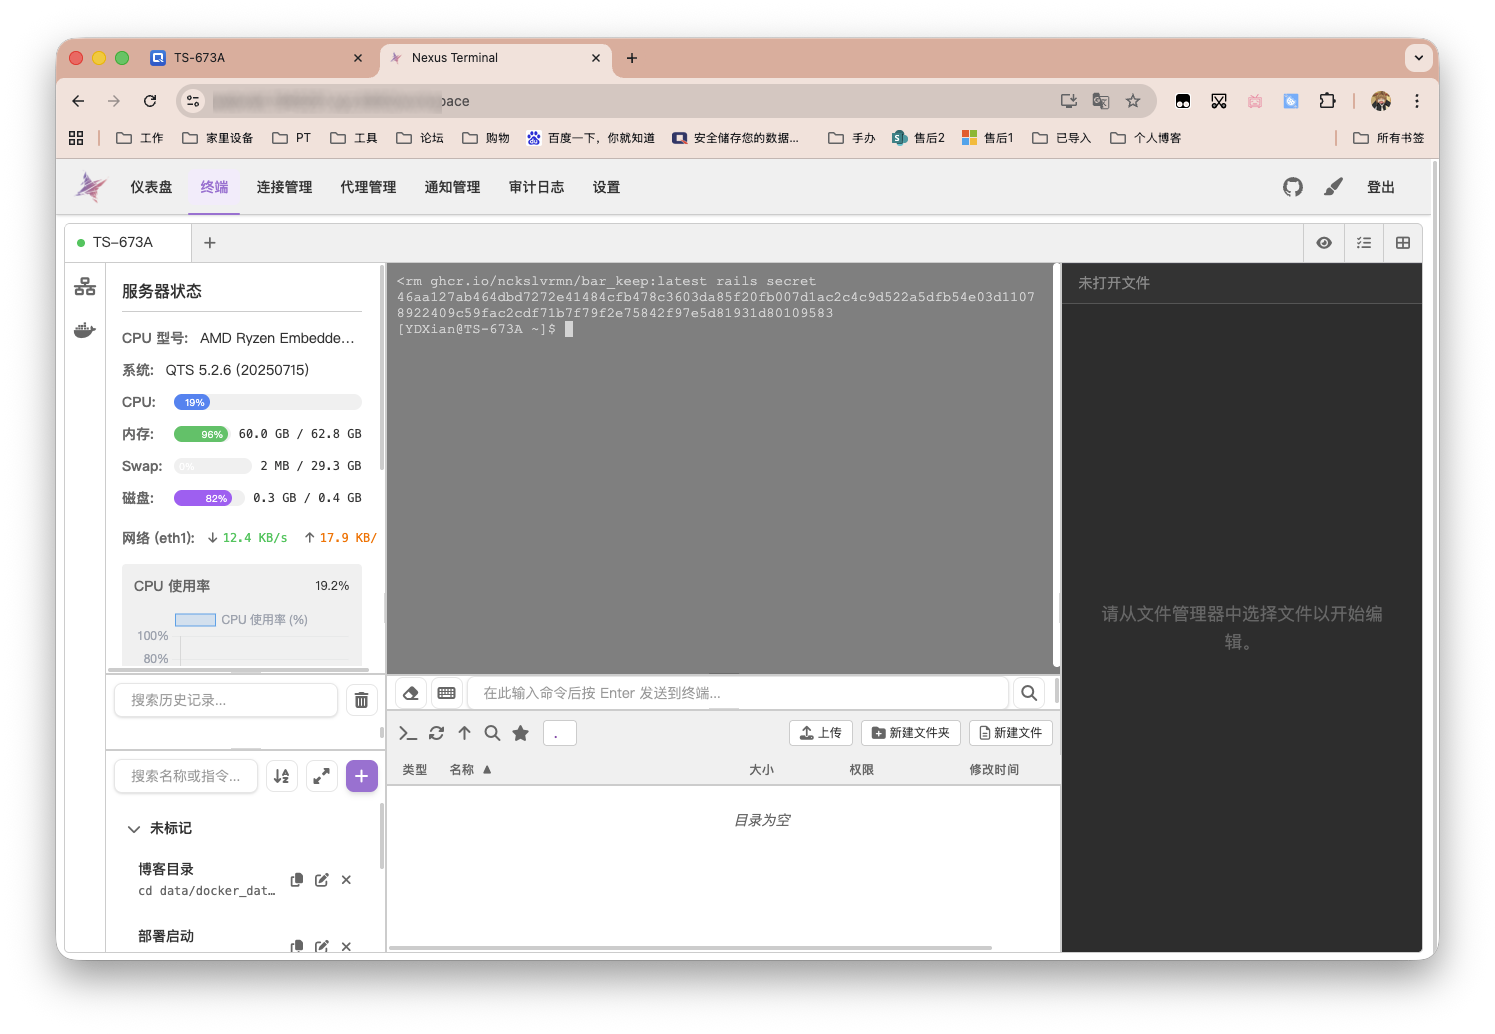Star the current path with the favorite icon
The height and width of the screenshot is (1034, 1495).
point(520,733)
